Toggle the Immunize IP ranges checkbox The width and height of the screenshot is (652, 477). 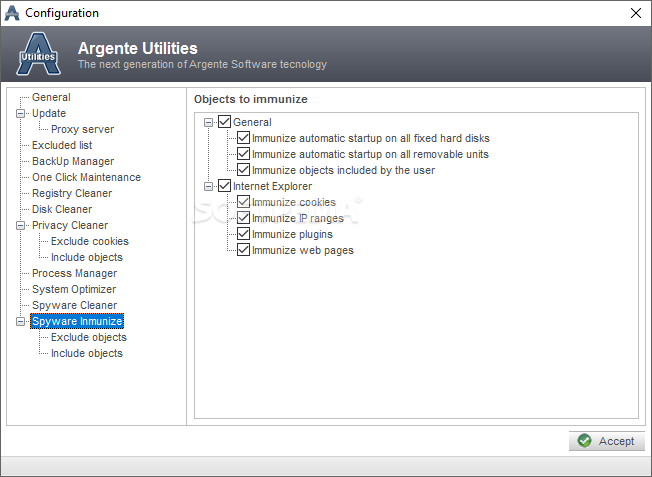243,218
